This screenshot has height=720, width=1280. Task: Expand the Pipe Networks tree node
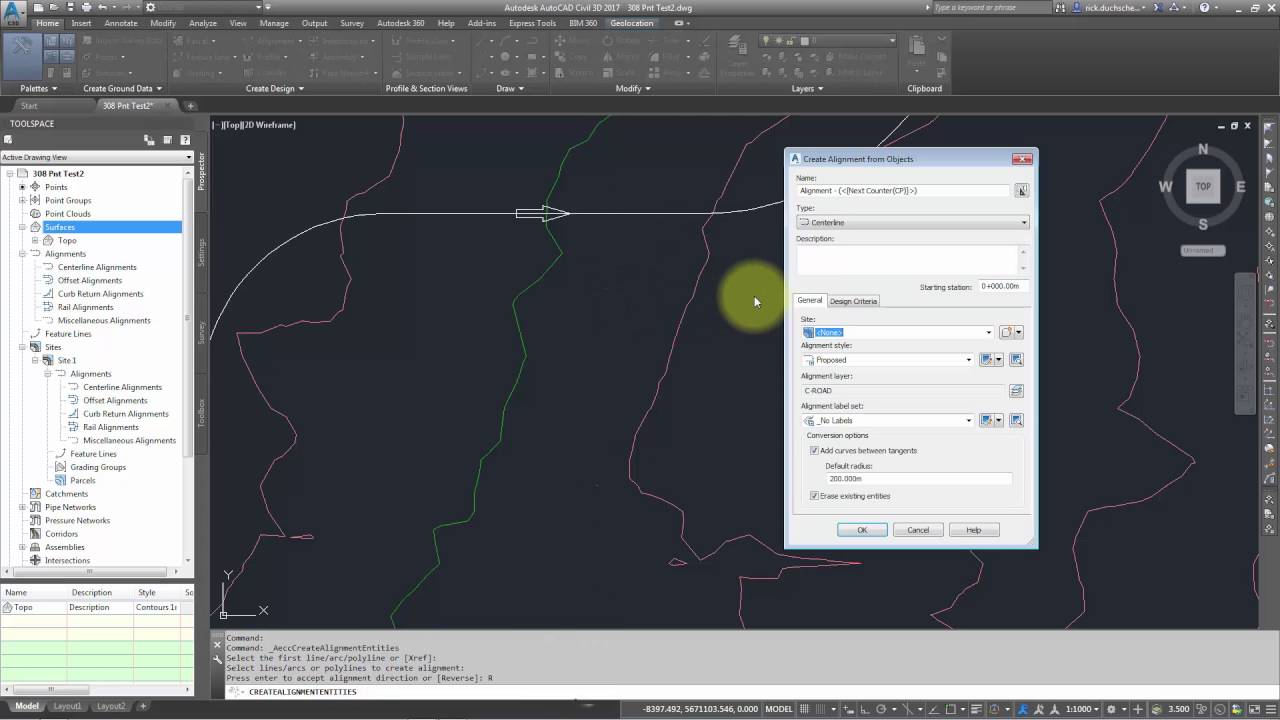pyautogui.click(x=23, y=507)
